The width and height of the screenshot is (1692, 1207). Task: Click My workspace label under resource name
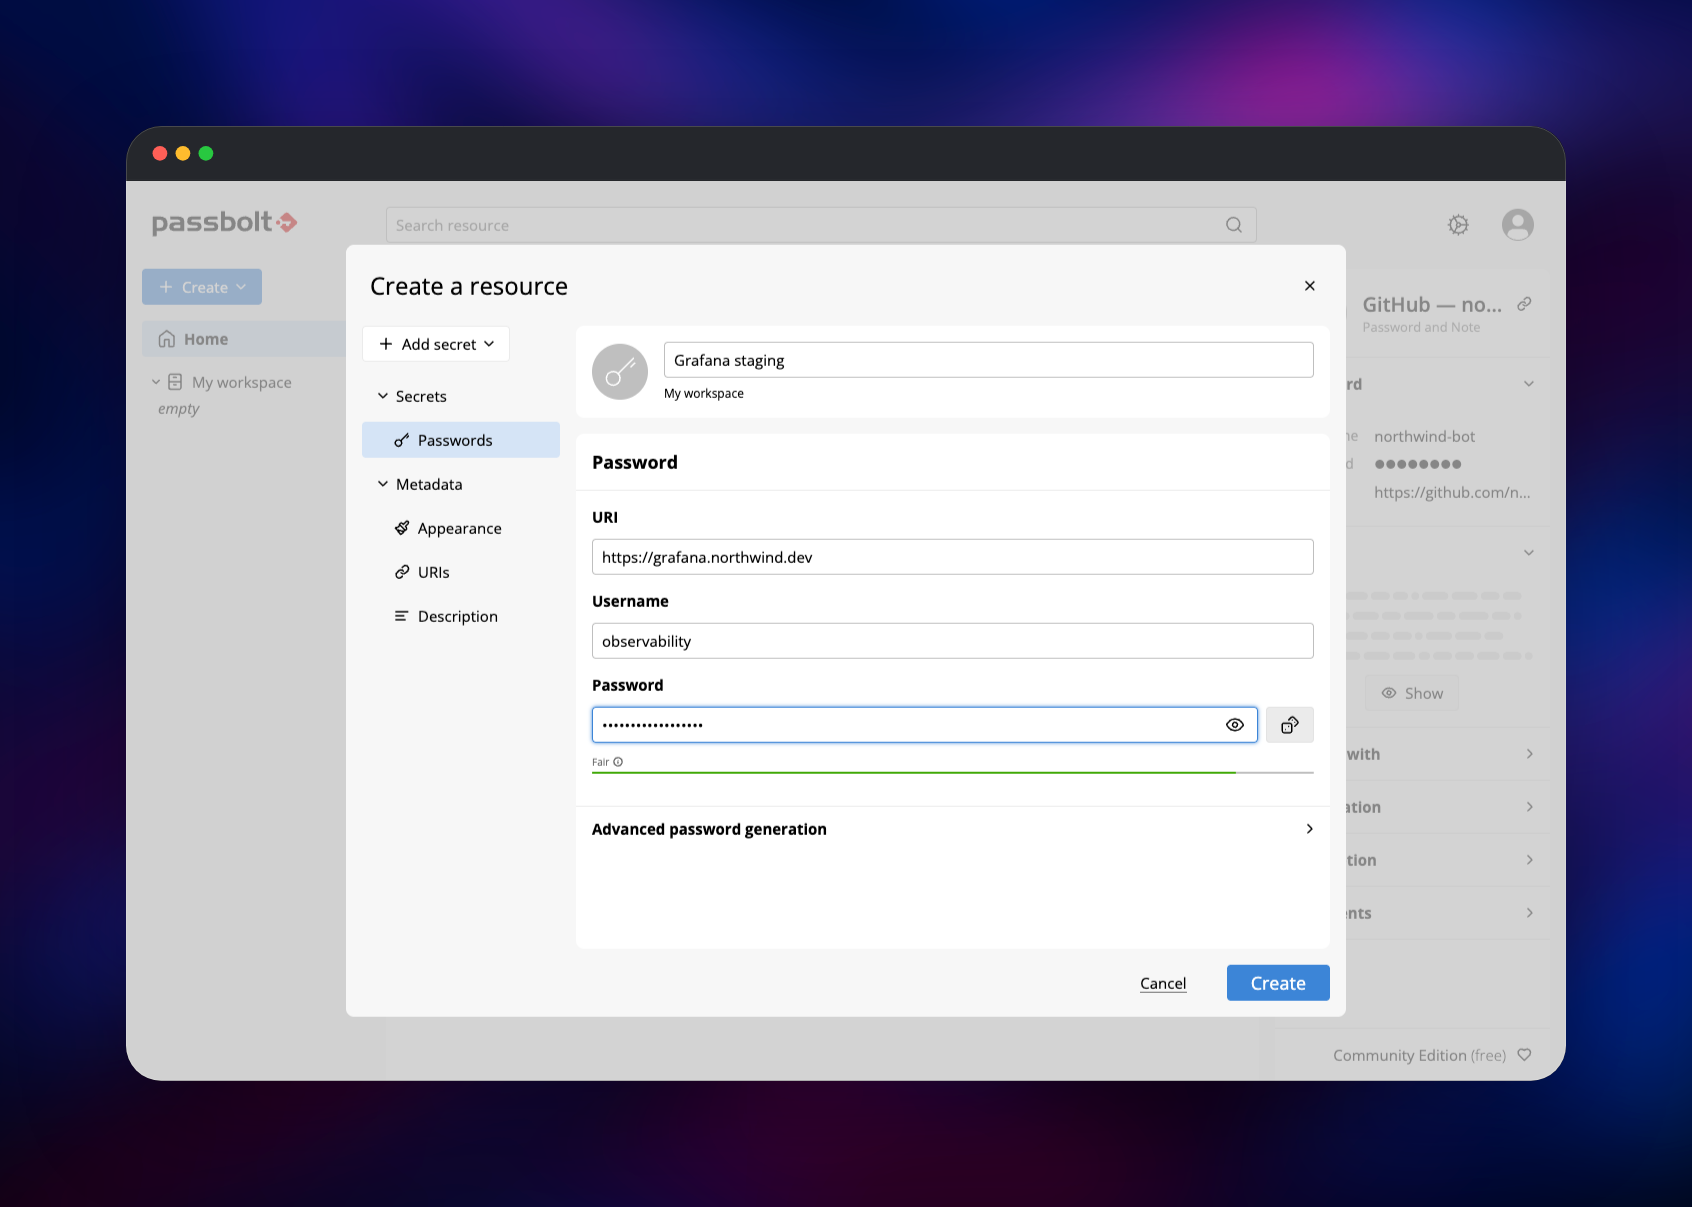(704, 393)
